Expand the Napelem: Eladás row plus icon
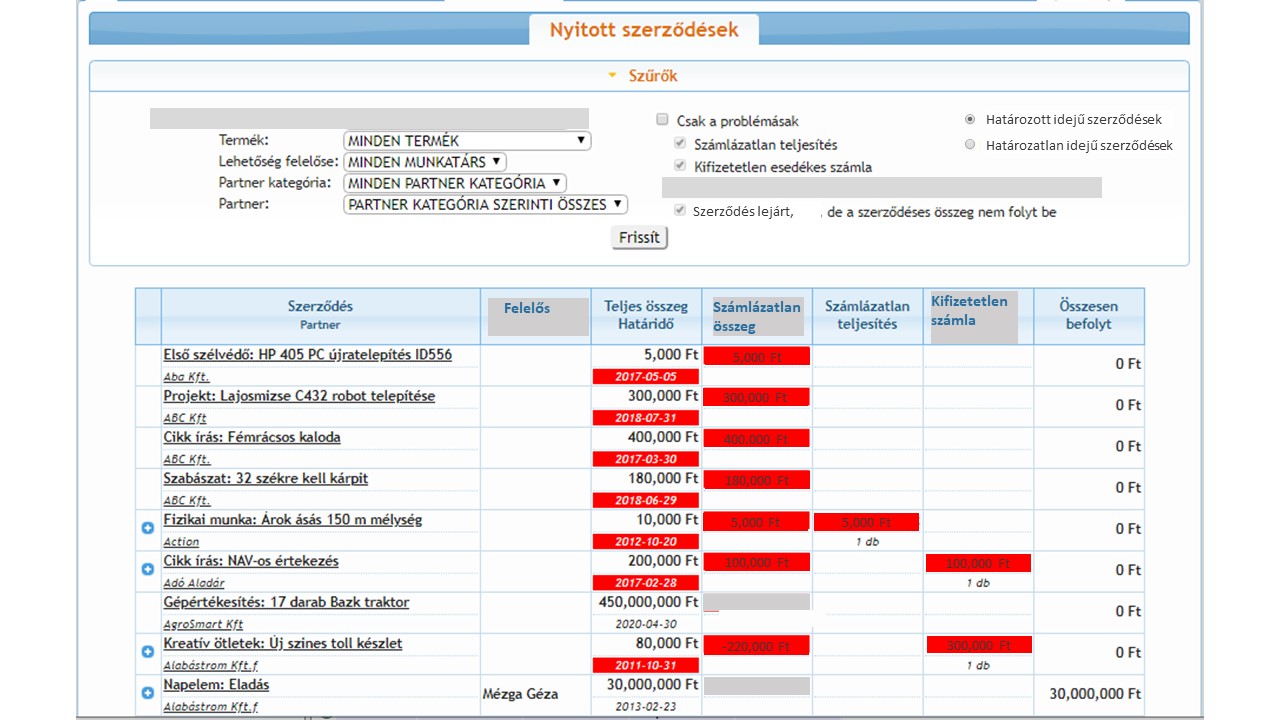The width and height of the screenshot is (1280, 720). 148,692
